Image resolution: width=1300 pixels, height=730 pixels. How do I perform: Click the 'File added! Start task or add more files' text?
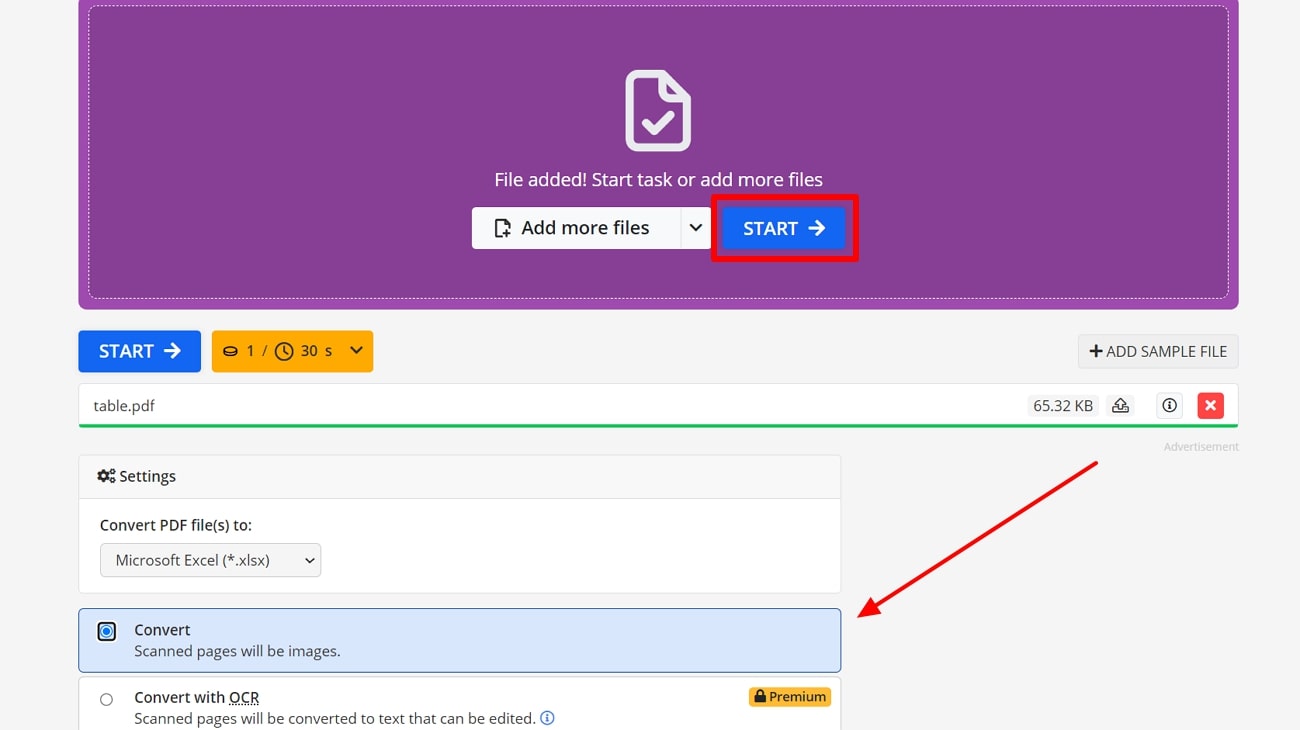[x=658, y=180]
